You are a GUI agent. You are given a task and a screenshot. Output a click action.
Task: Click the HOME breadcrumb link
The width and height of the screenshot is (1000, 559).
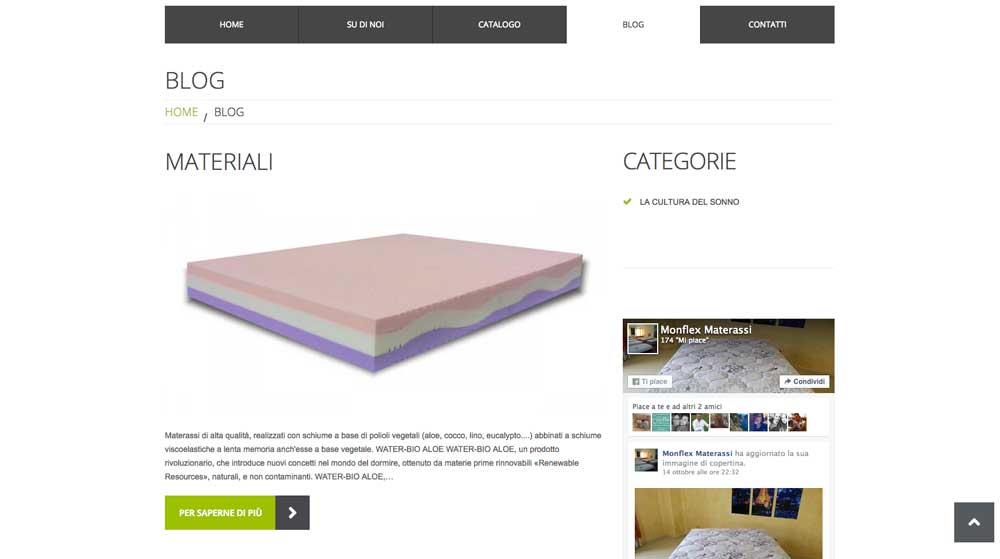tap(182, 112)
